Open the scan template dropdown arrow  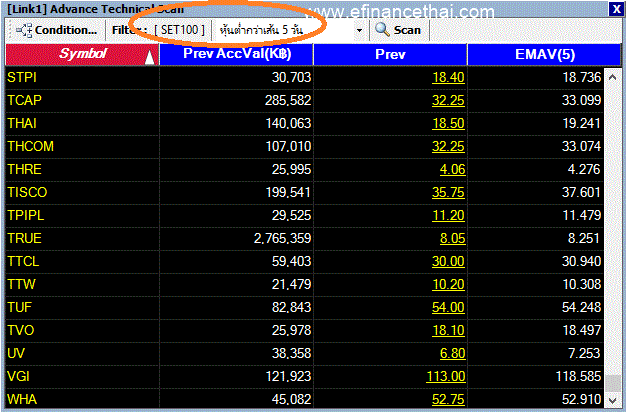[x=359, y=30]
